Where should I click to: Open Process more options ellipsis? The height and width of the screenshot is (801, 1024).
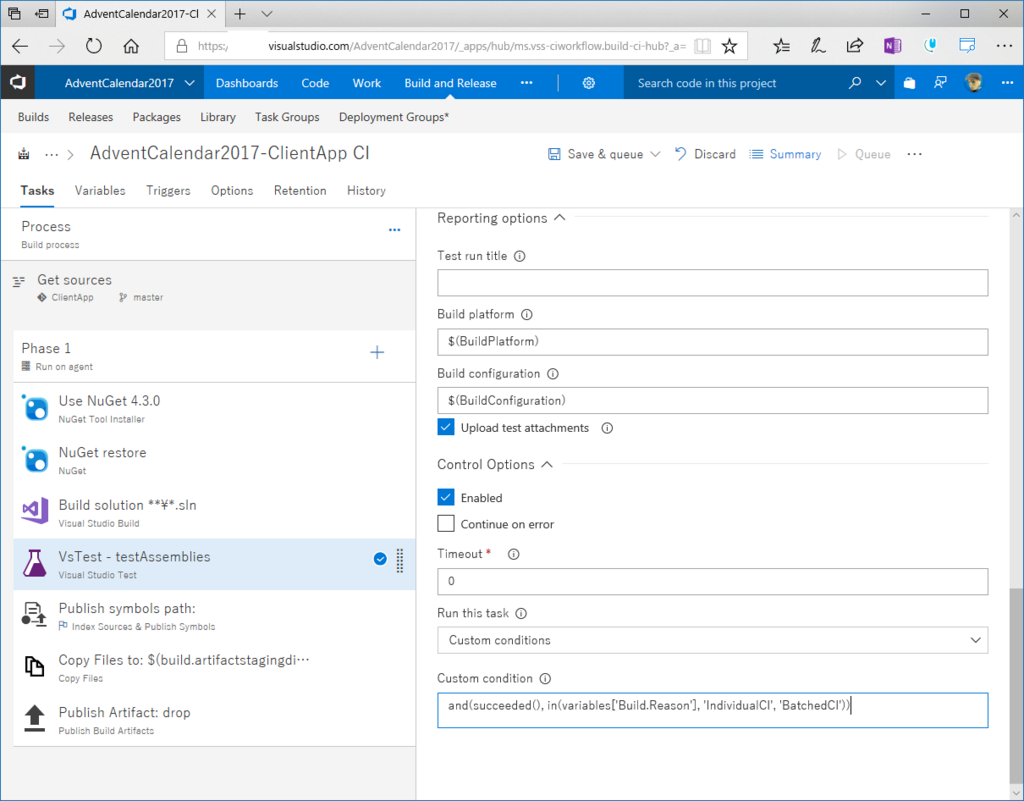click(394, 230)
